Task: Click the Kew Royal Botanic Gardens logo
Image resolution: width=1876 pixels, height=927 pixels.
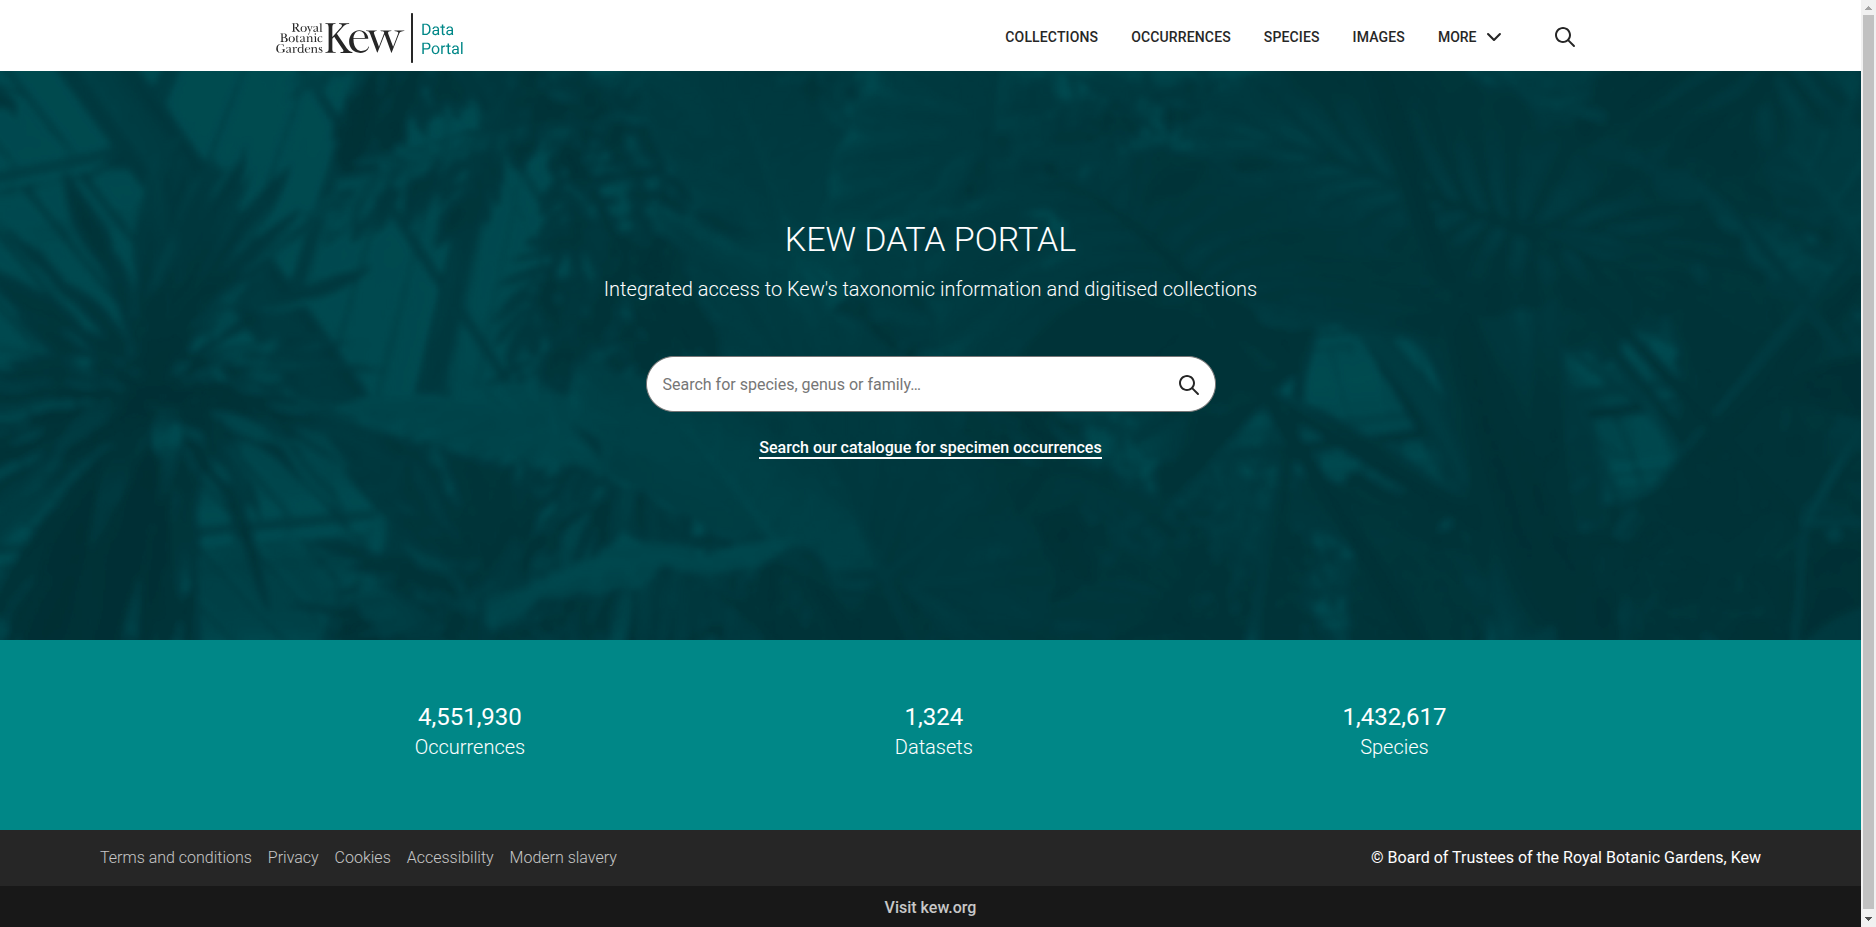Action: (x=339, y=38)
